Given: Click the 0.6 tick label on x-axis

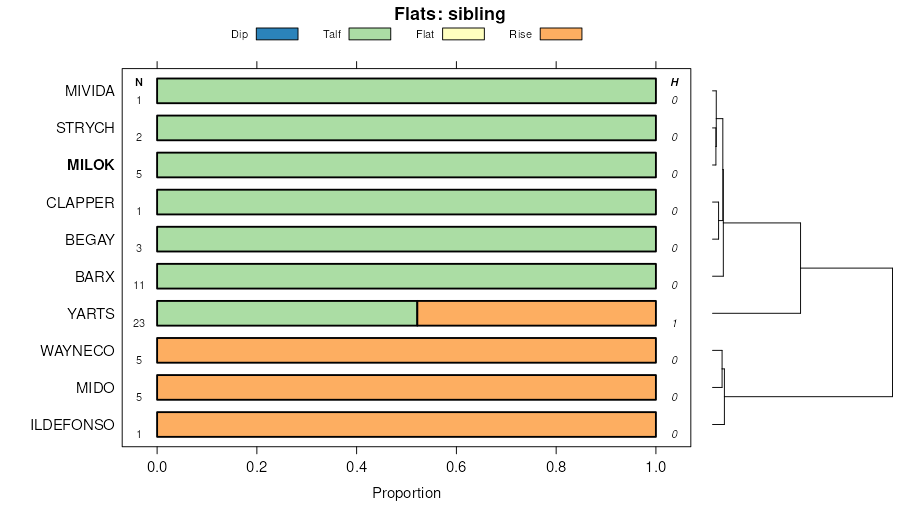Looking at the screenshot, I should click(456, 465).
